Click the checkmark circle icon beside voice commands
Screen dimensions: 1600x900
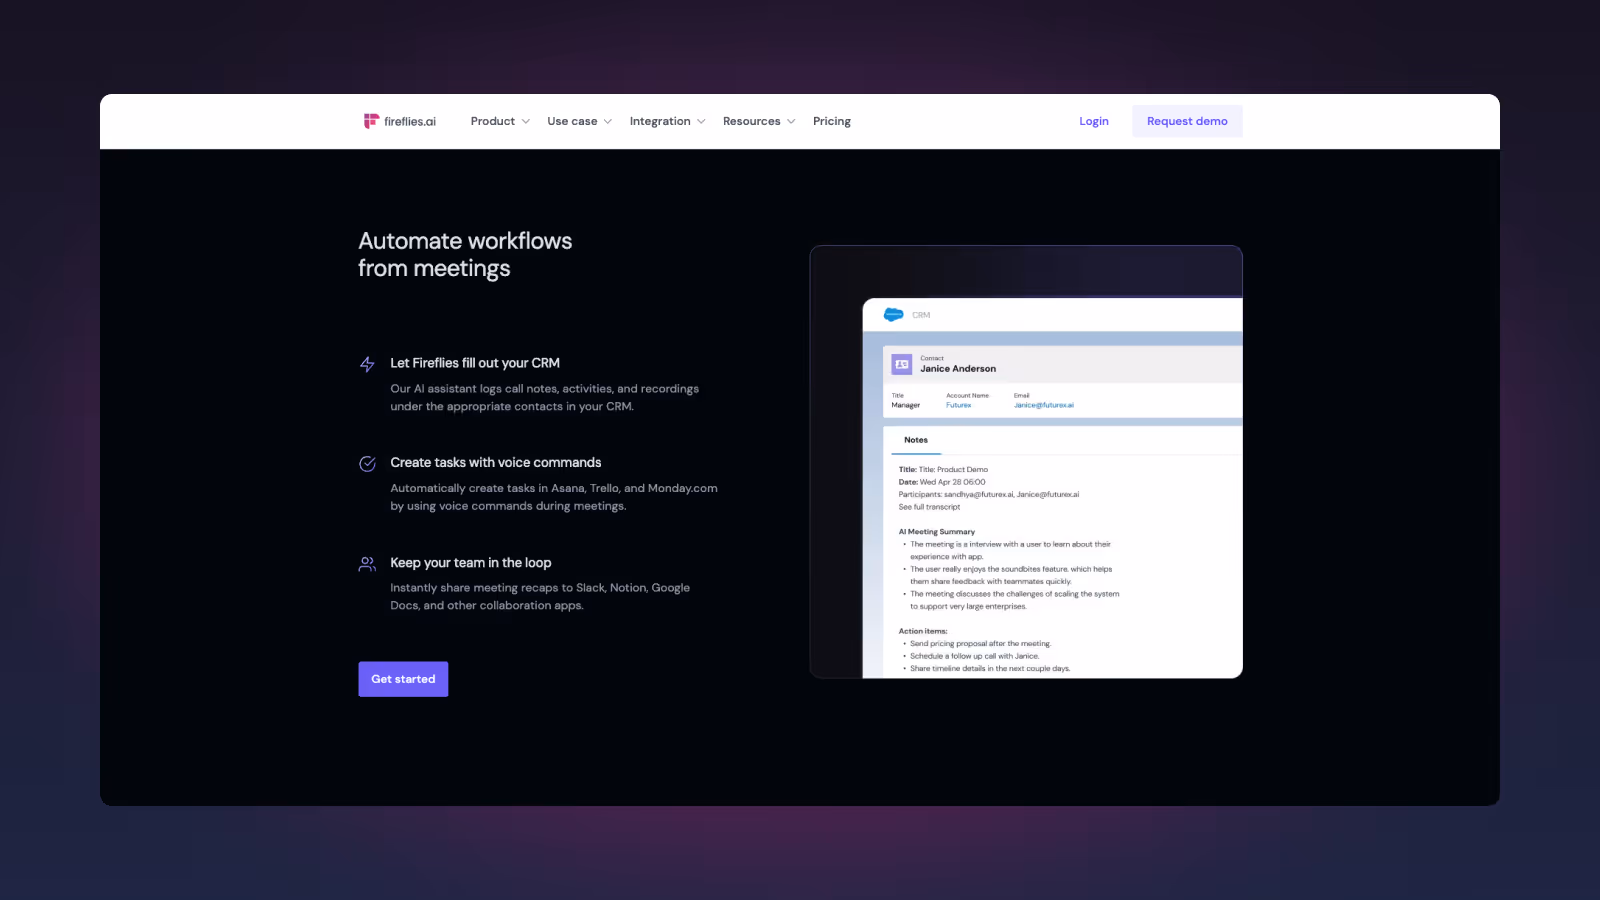(x=367, y=463)
